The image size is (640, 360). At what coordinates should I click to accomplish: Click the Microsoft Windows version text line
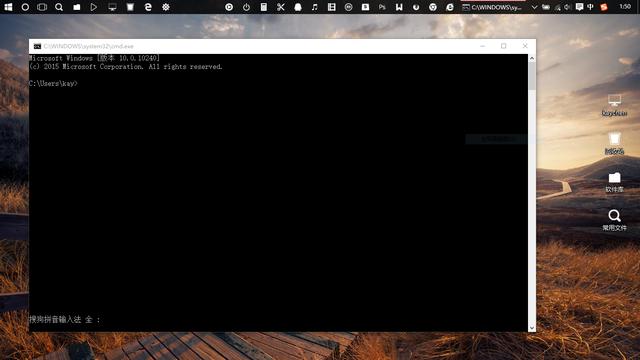pyautogui.click(x=94, y=58)
